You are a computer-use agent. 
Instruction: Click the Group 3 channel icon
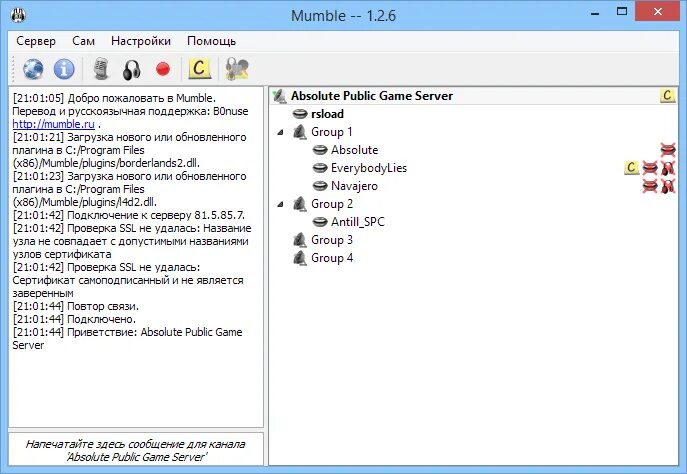[300, 240]
